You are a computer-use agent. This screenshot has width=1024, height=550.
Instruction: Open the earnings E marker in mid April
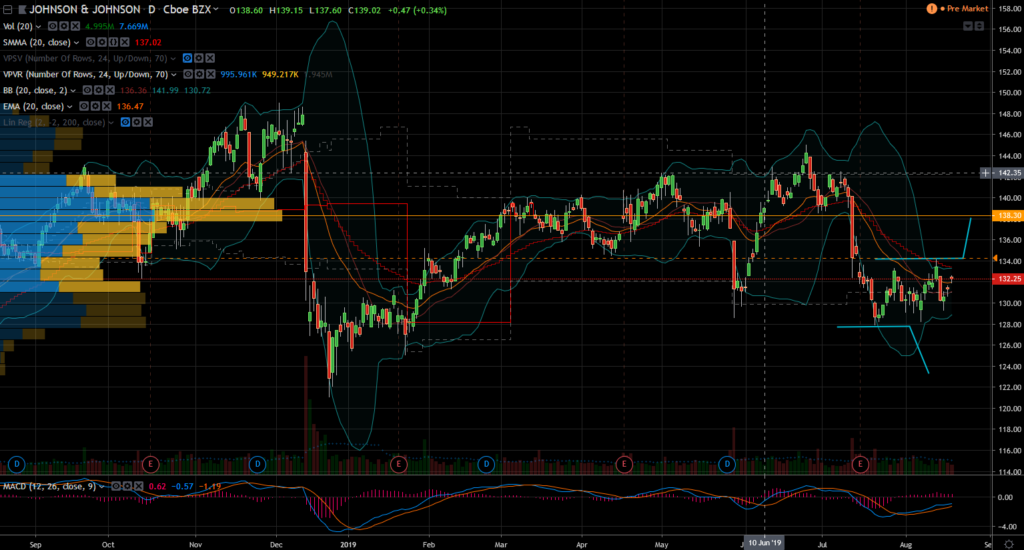pos(624,464)
